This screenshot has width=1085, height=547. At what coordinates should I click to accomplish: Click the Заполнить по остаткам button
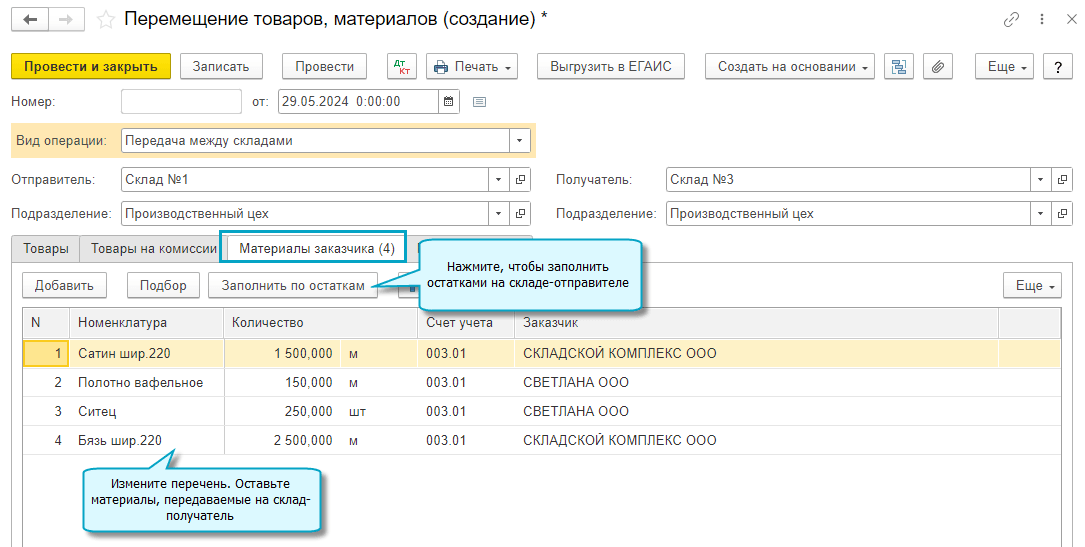(x=293, y=285)
